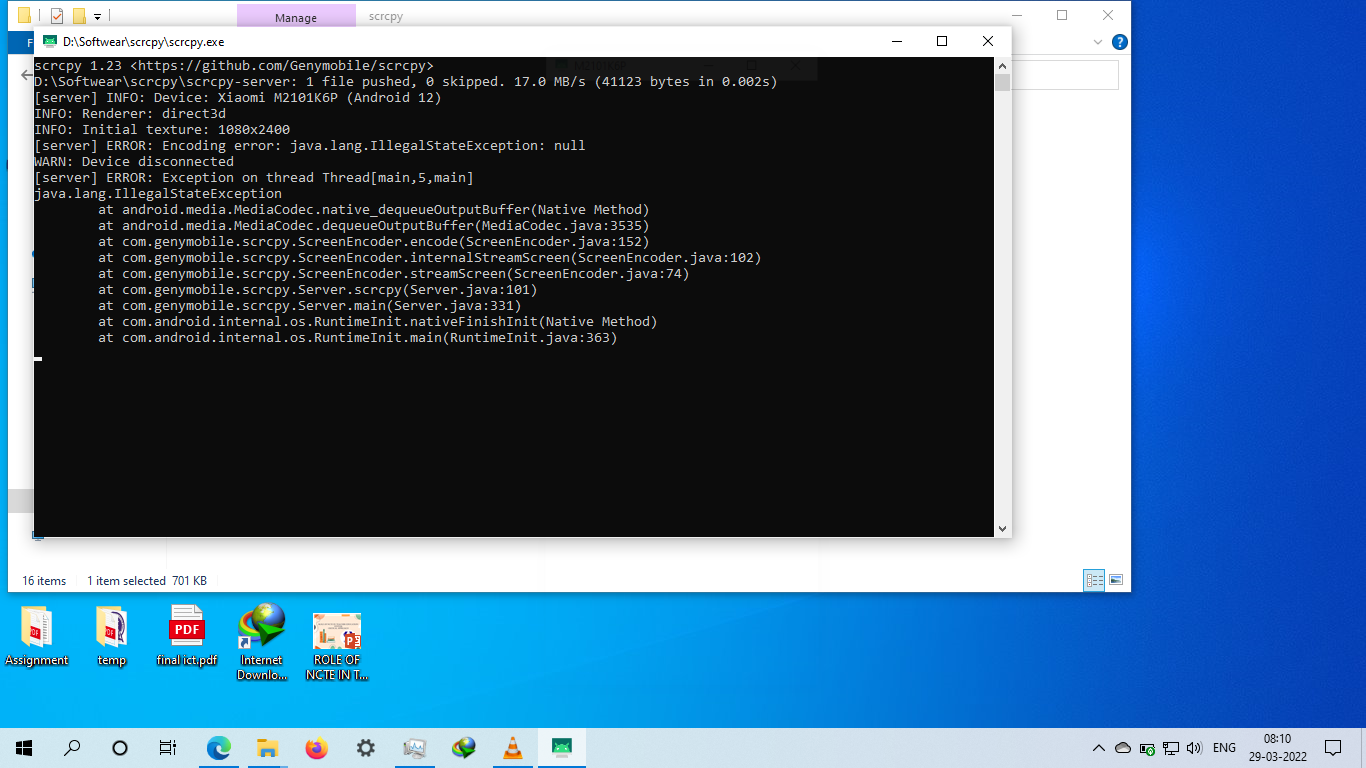1366x768 pixels.
Task: Launch VLC media player from the taskbar
Action: tap(512, 747)
